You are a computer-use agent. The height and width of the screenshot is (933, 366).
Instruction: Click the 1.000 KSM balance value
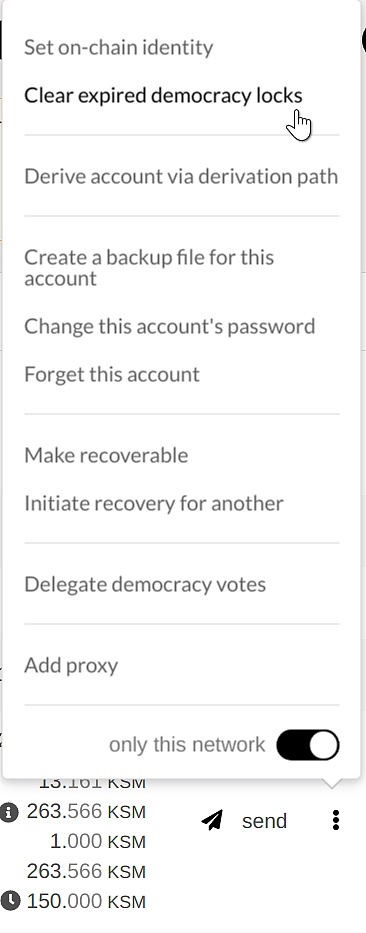pyautogui.click(x=98, y=842)
